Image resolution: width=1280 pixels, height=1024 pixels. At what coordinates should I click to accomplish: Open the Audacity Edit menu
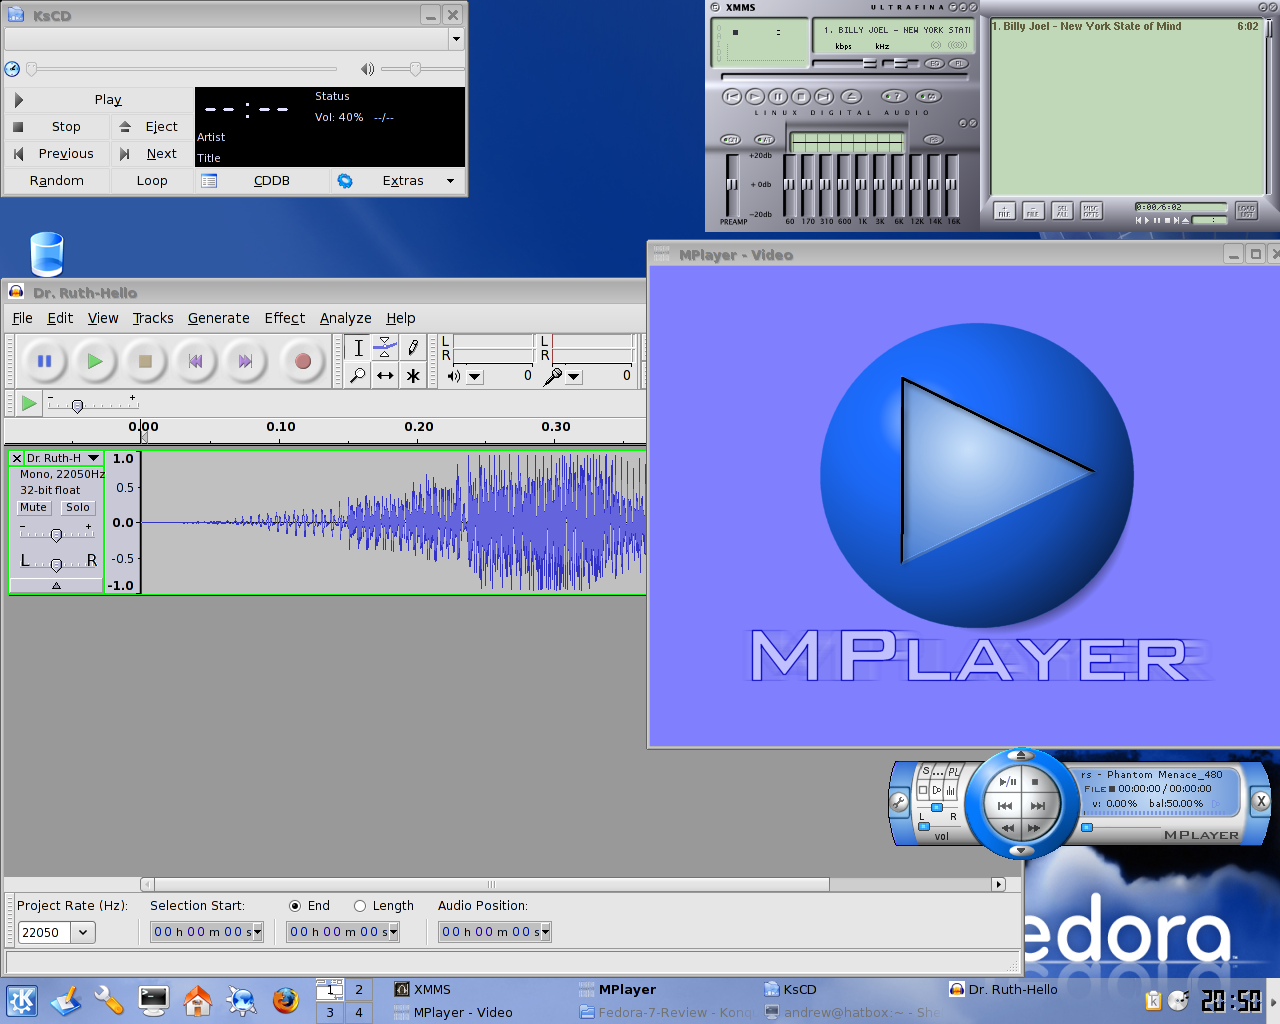[60, 318]
